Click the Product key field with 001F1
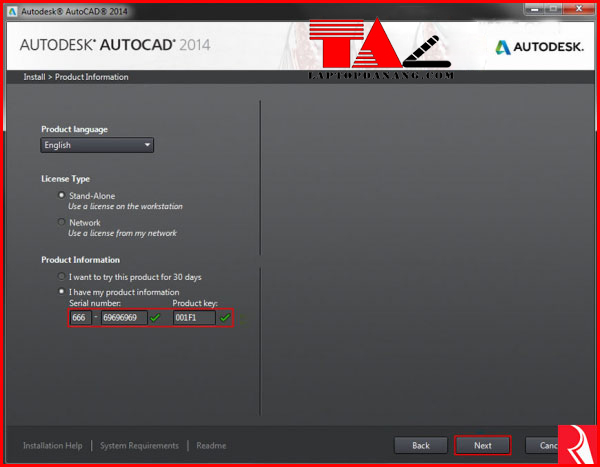Screen dimensions: 600x467 click(x=193, y=318)
